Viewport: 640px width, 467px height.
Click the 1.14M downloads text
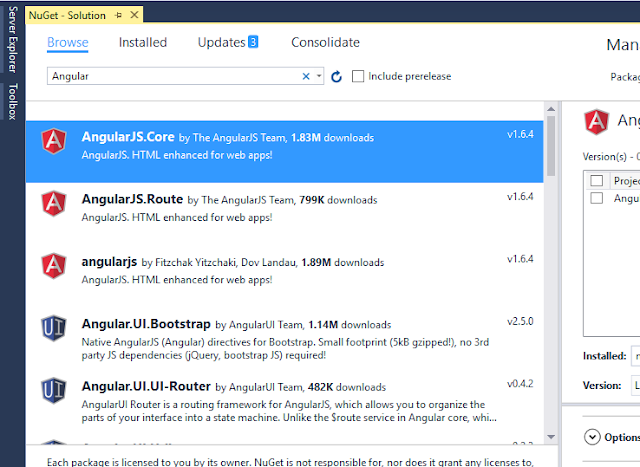(x=350, y=325)
